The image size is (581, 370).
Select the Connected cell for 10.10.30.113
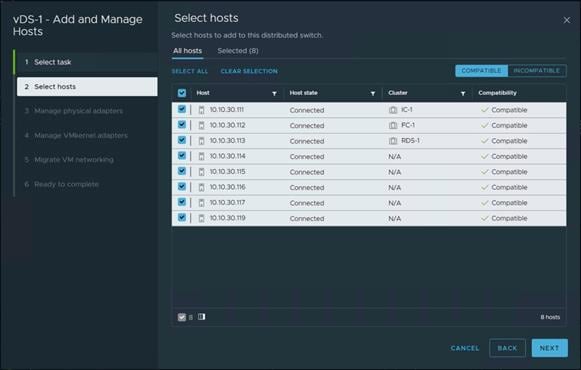tap(307, 141)
